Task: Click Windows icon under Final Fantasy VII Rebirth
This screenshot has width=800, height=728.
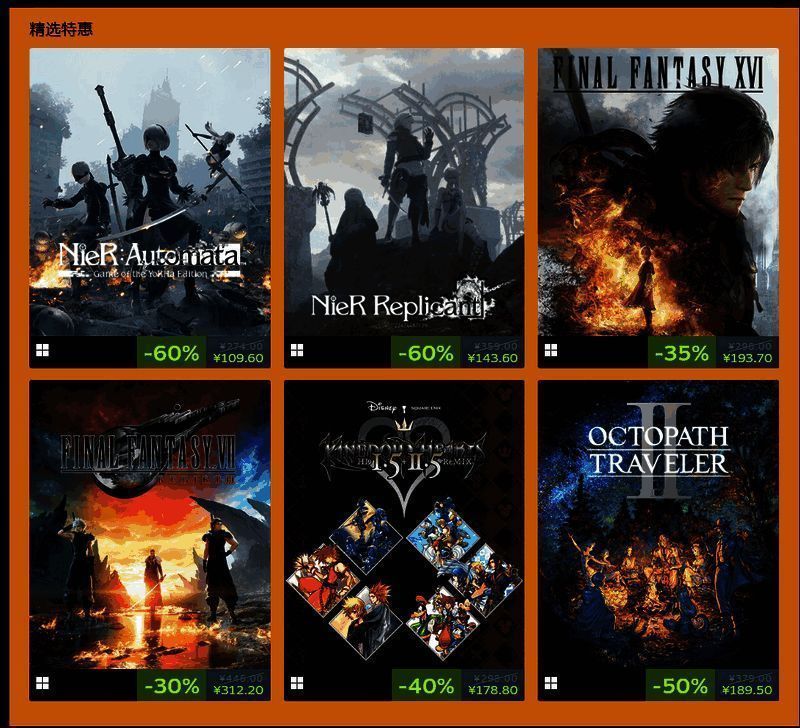Action: (x=42, y=683)
